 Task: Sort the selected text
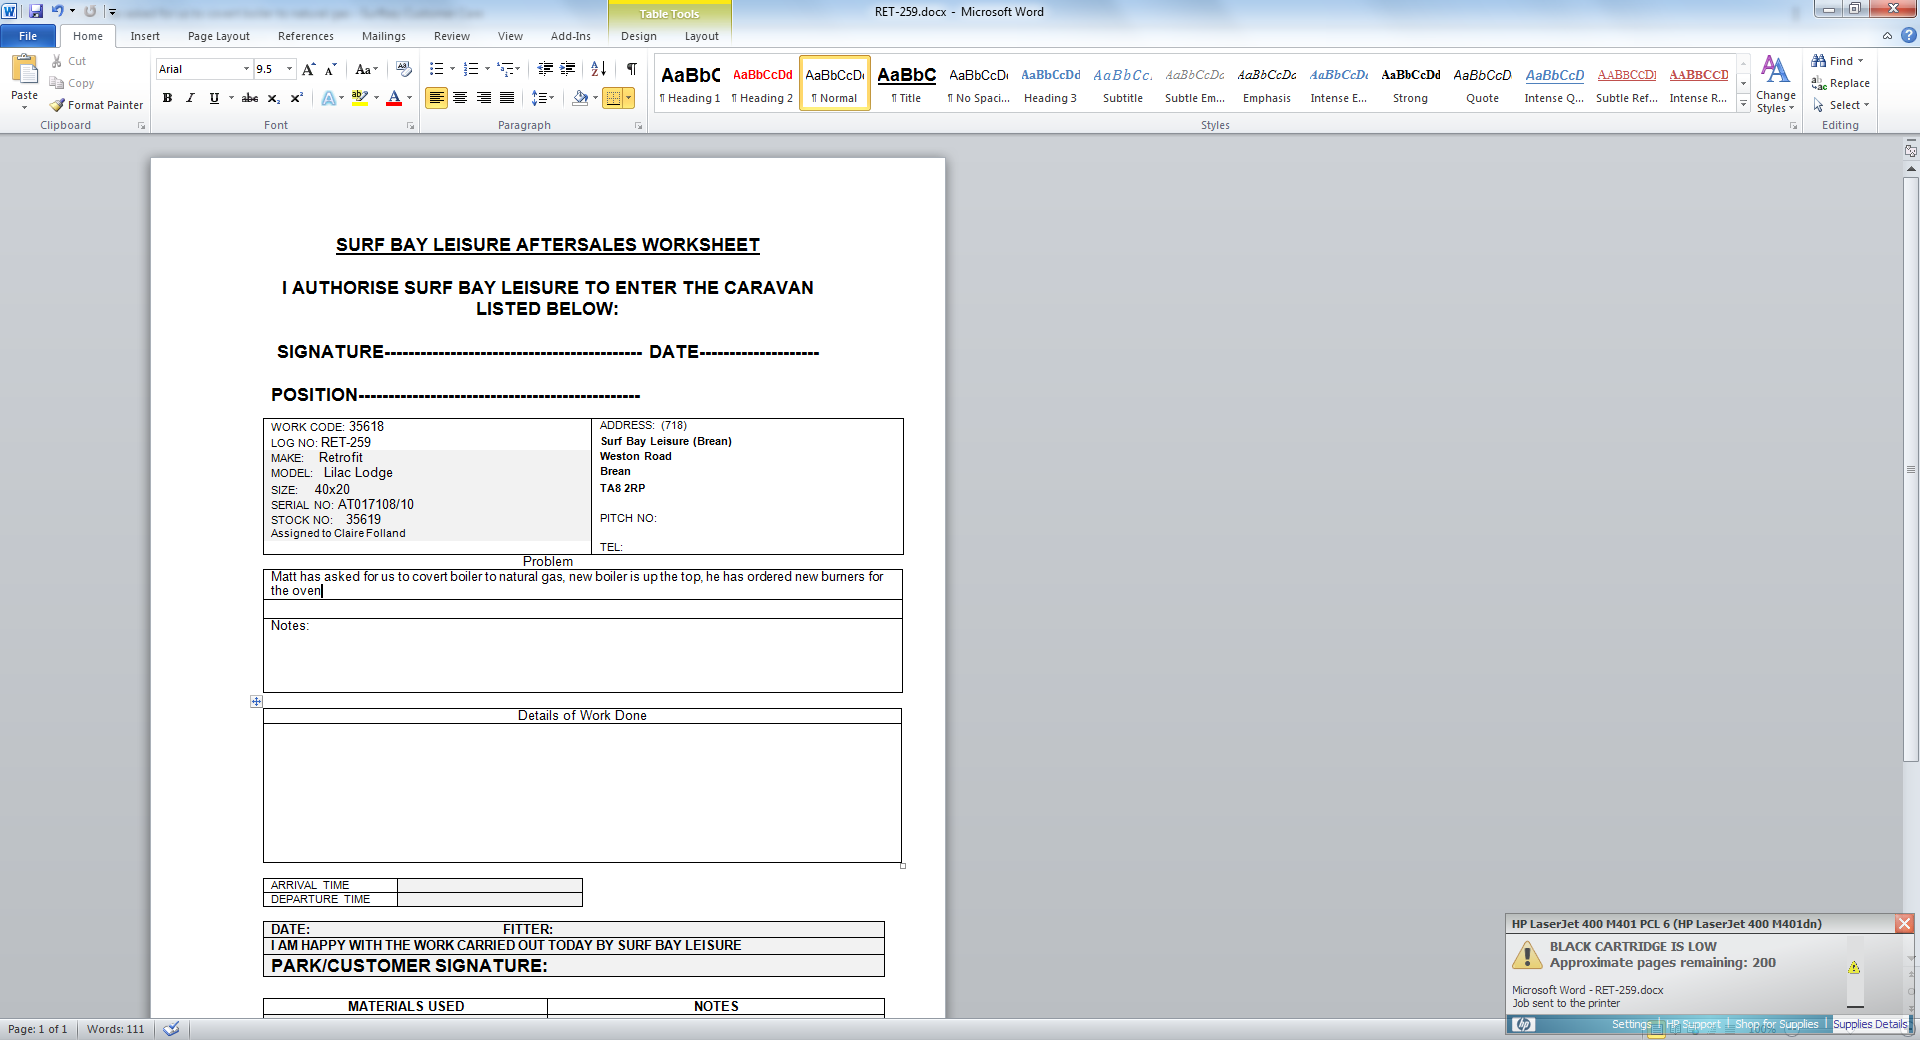pos(599,69)
